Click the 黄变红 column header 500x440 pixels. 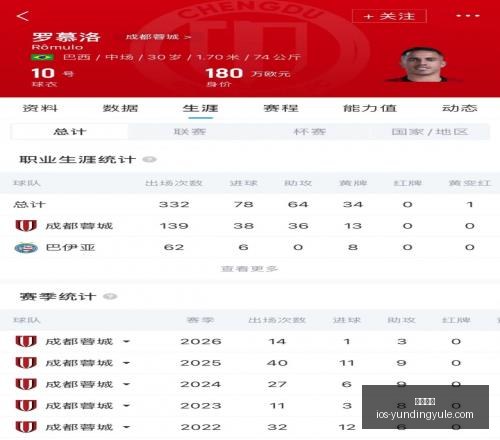click(469, 183)
